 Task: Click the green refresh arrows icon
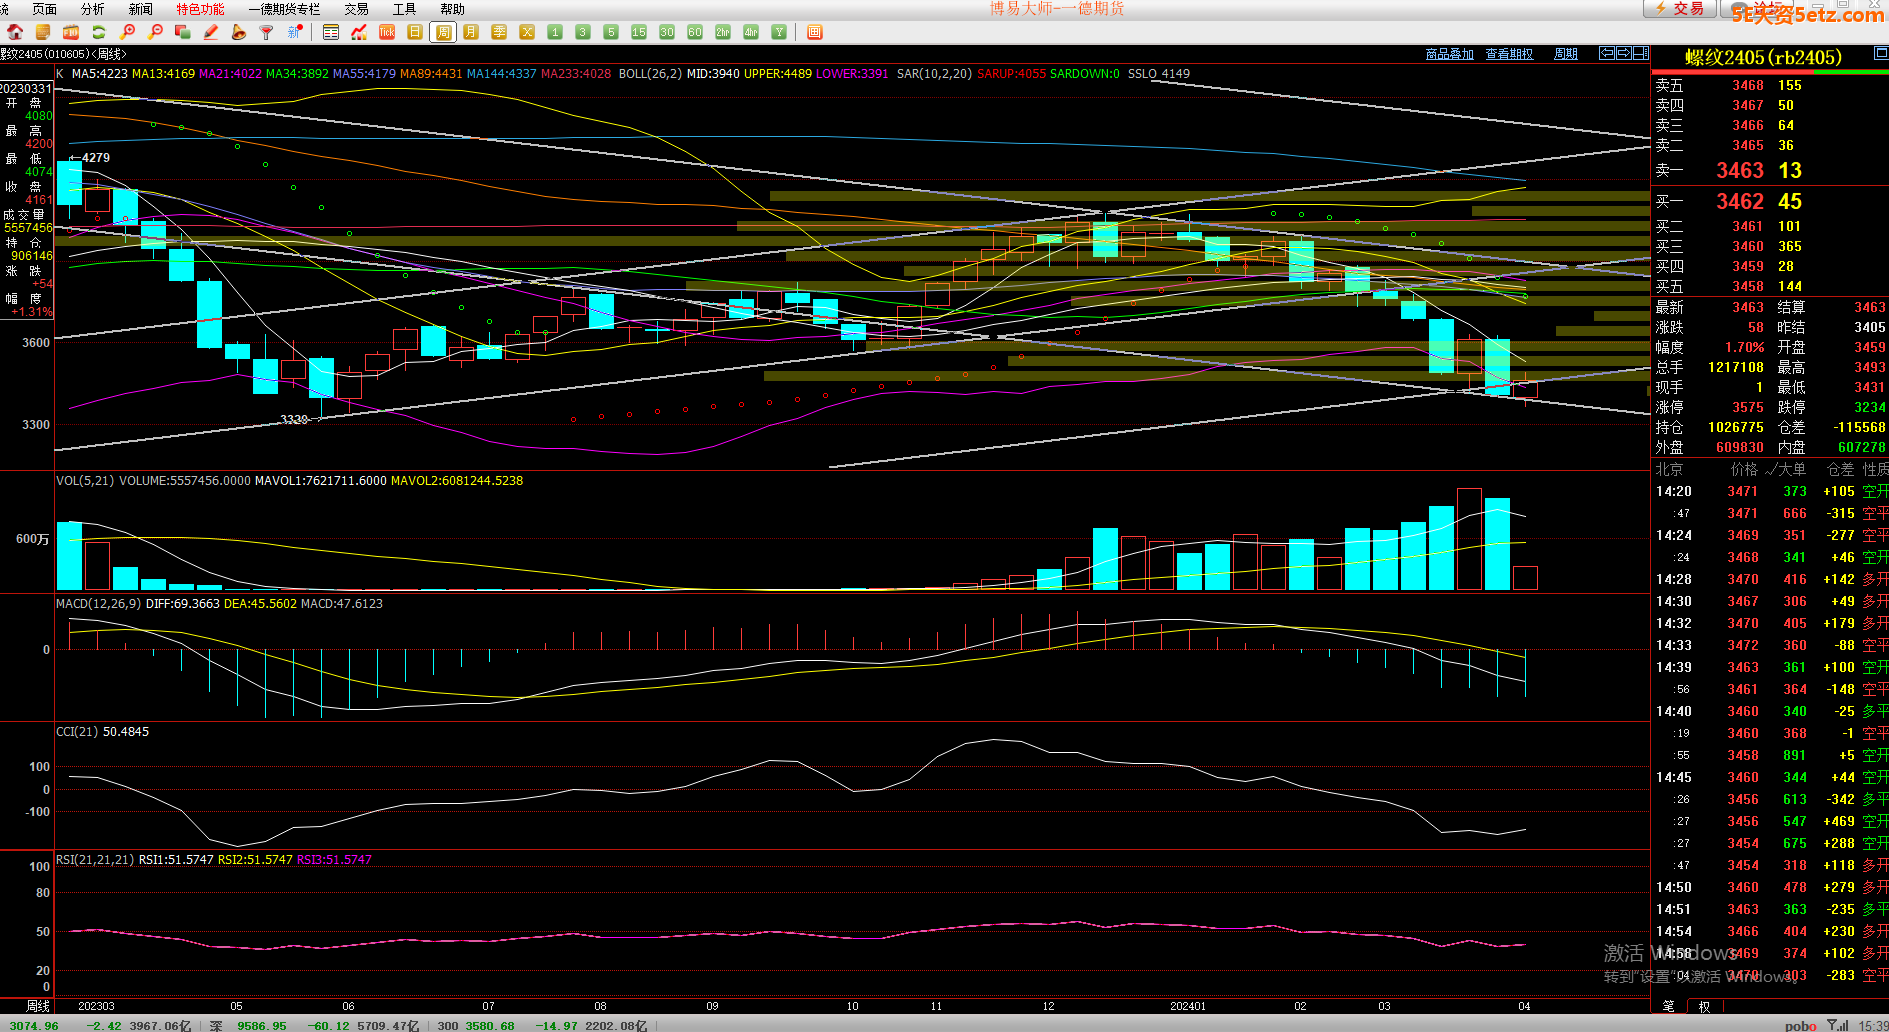99,32
